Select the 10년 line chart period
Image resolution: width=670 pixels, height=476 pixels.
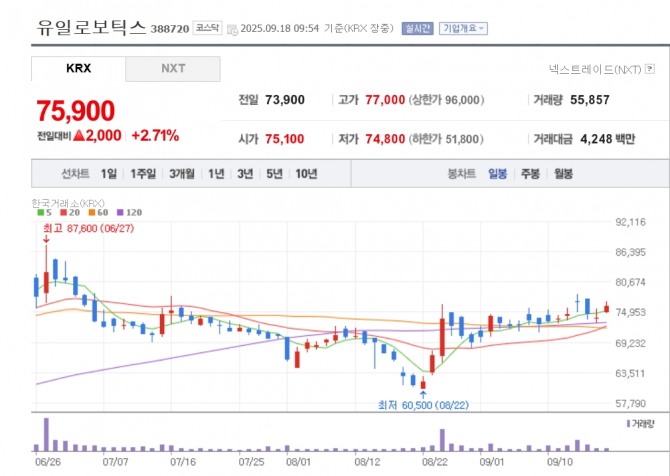[306, 174]
